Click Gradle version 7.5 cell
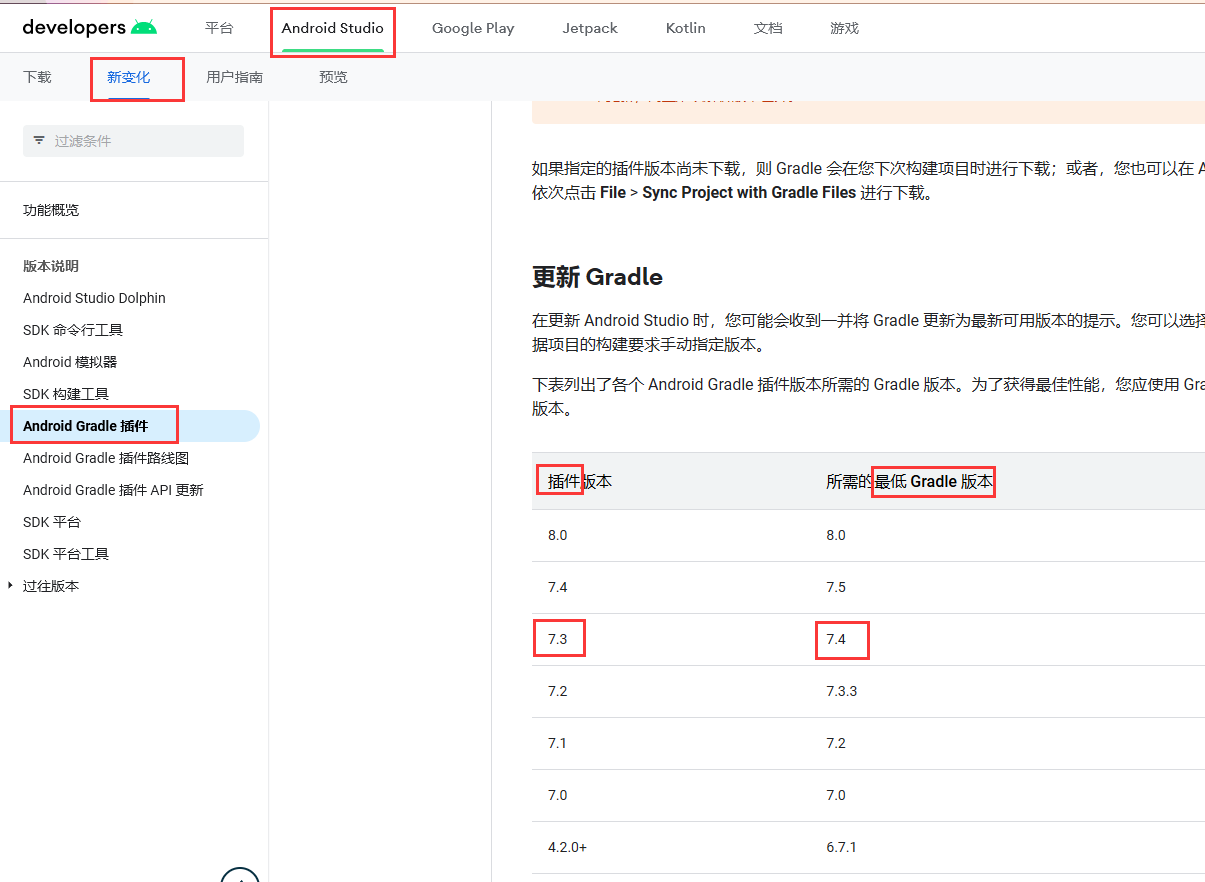This screenshot has height=882, width=1205. click(x=836, y=588)
